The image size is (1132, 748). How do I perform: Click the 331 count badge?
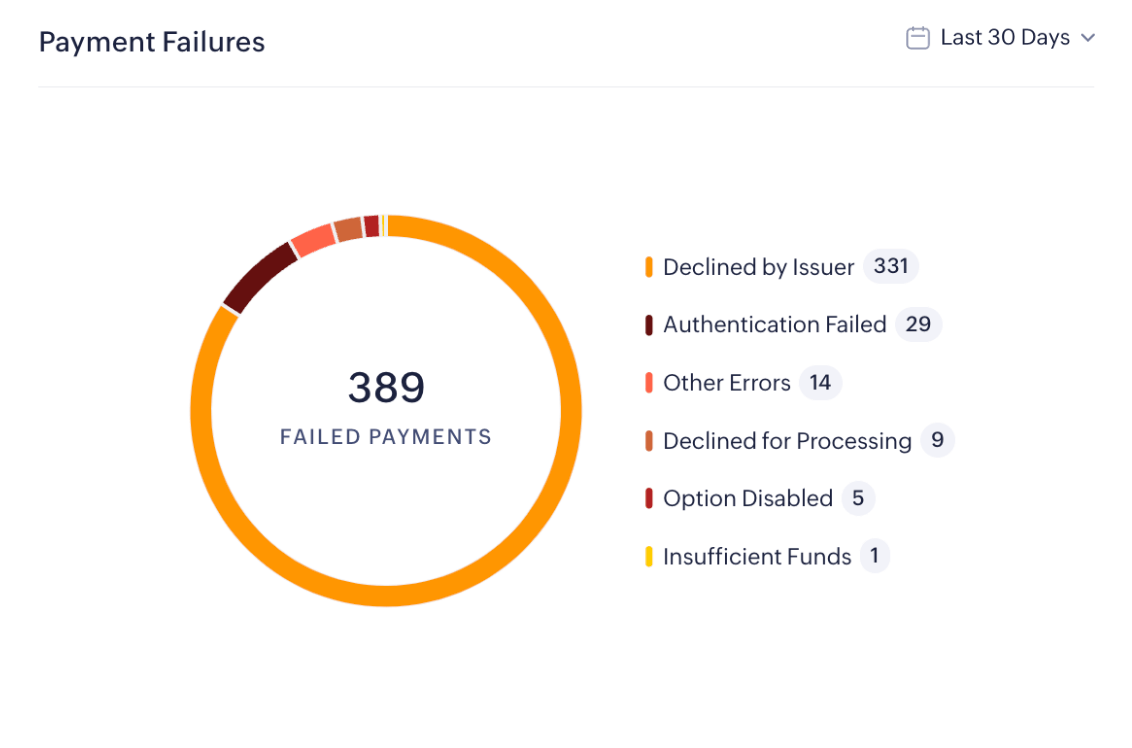[890, 266]
